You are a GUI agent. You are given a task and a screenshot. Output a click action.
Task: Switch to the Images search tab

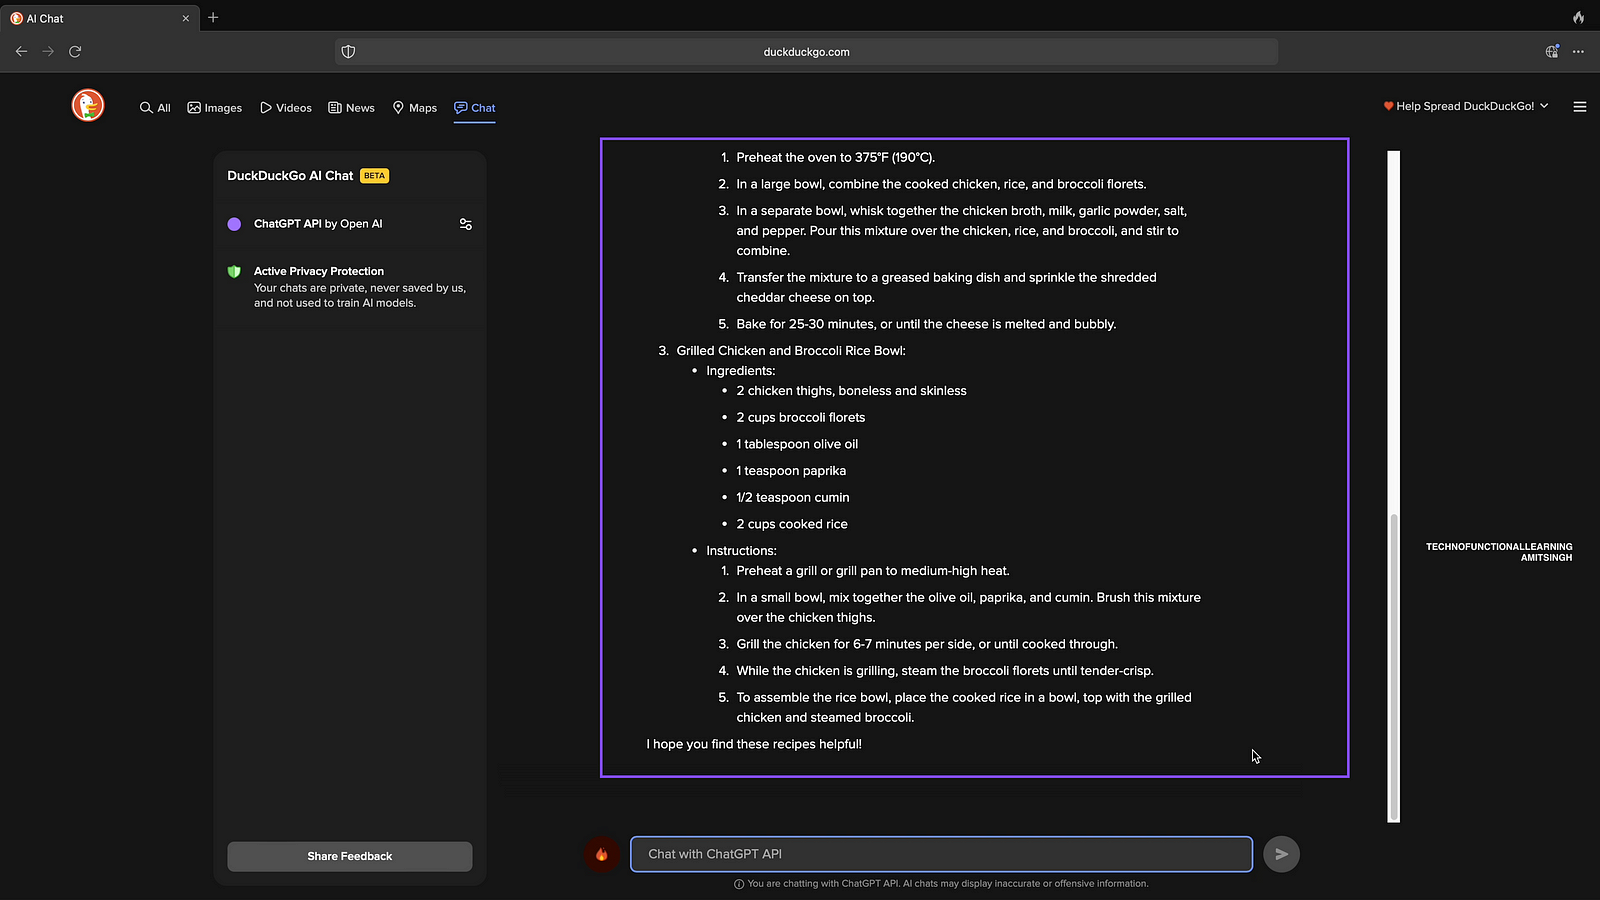(215, 108)
